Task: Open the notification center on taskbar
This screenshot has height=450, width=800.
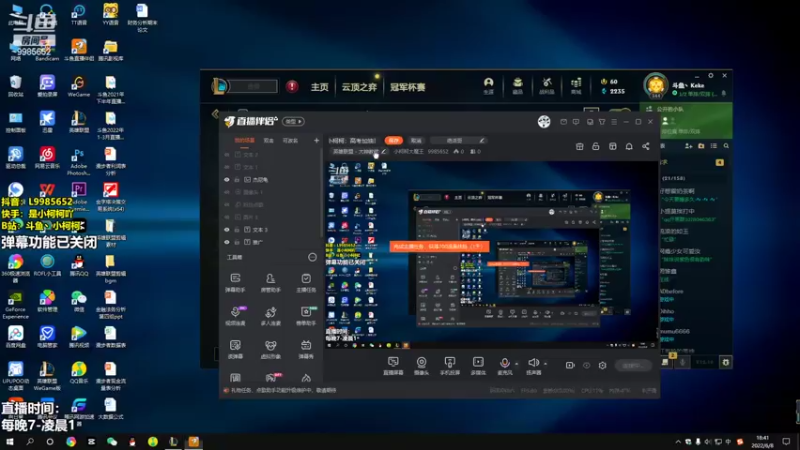Action: click(786, 442)
